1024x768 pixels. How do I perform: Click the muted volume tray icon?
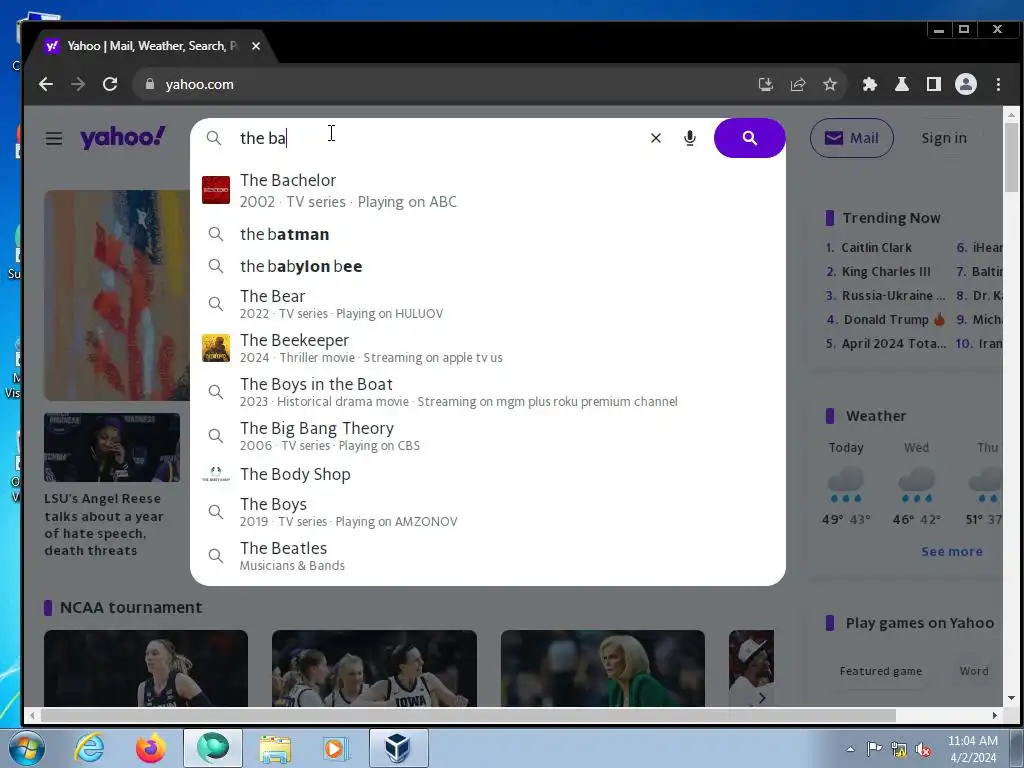pos(923,750)
